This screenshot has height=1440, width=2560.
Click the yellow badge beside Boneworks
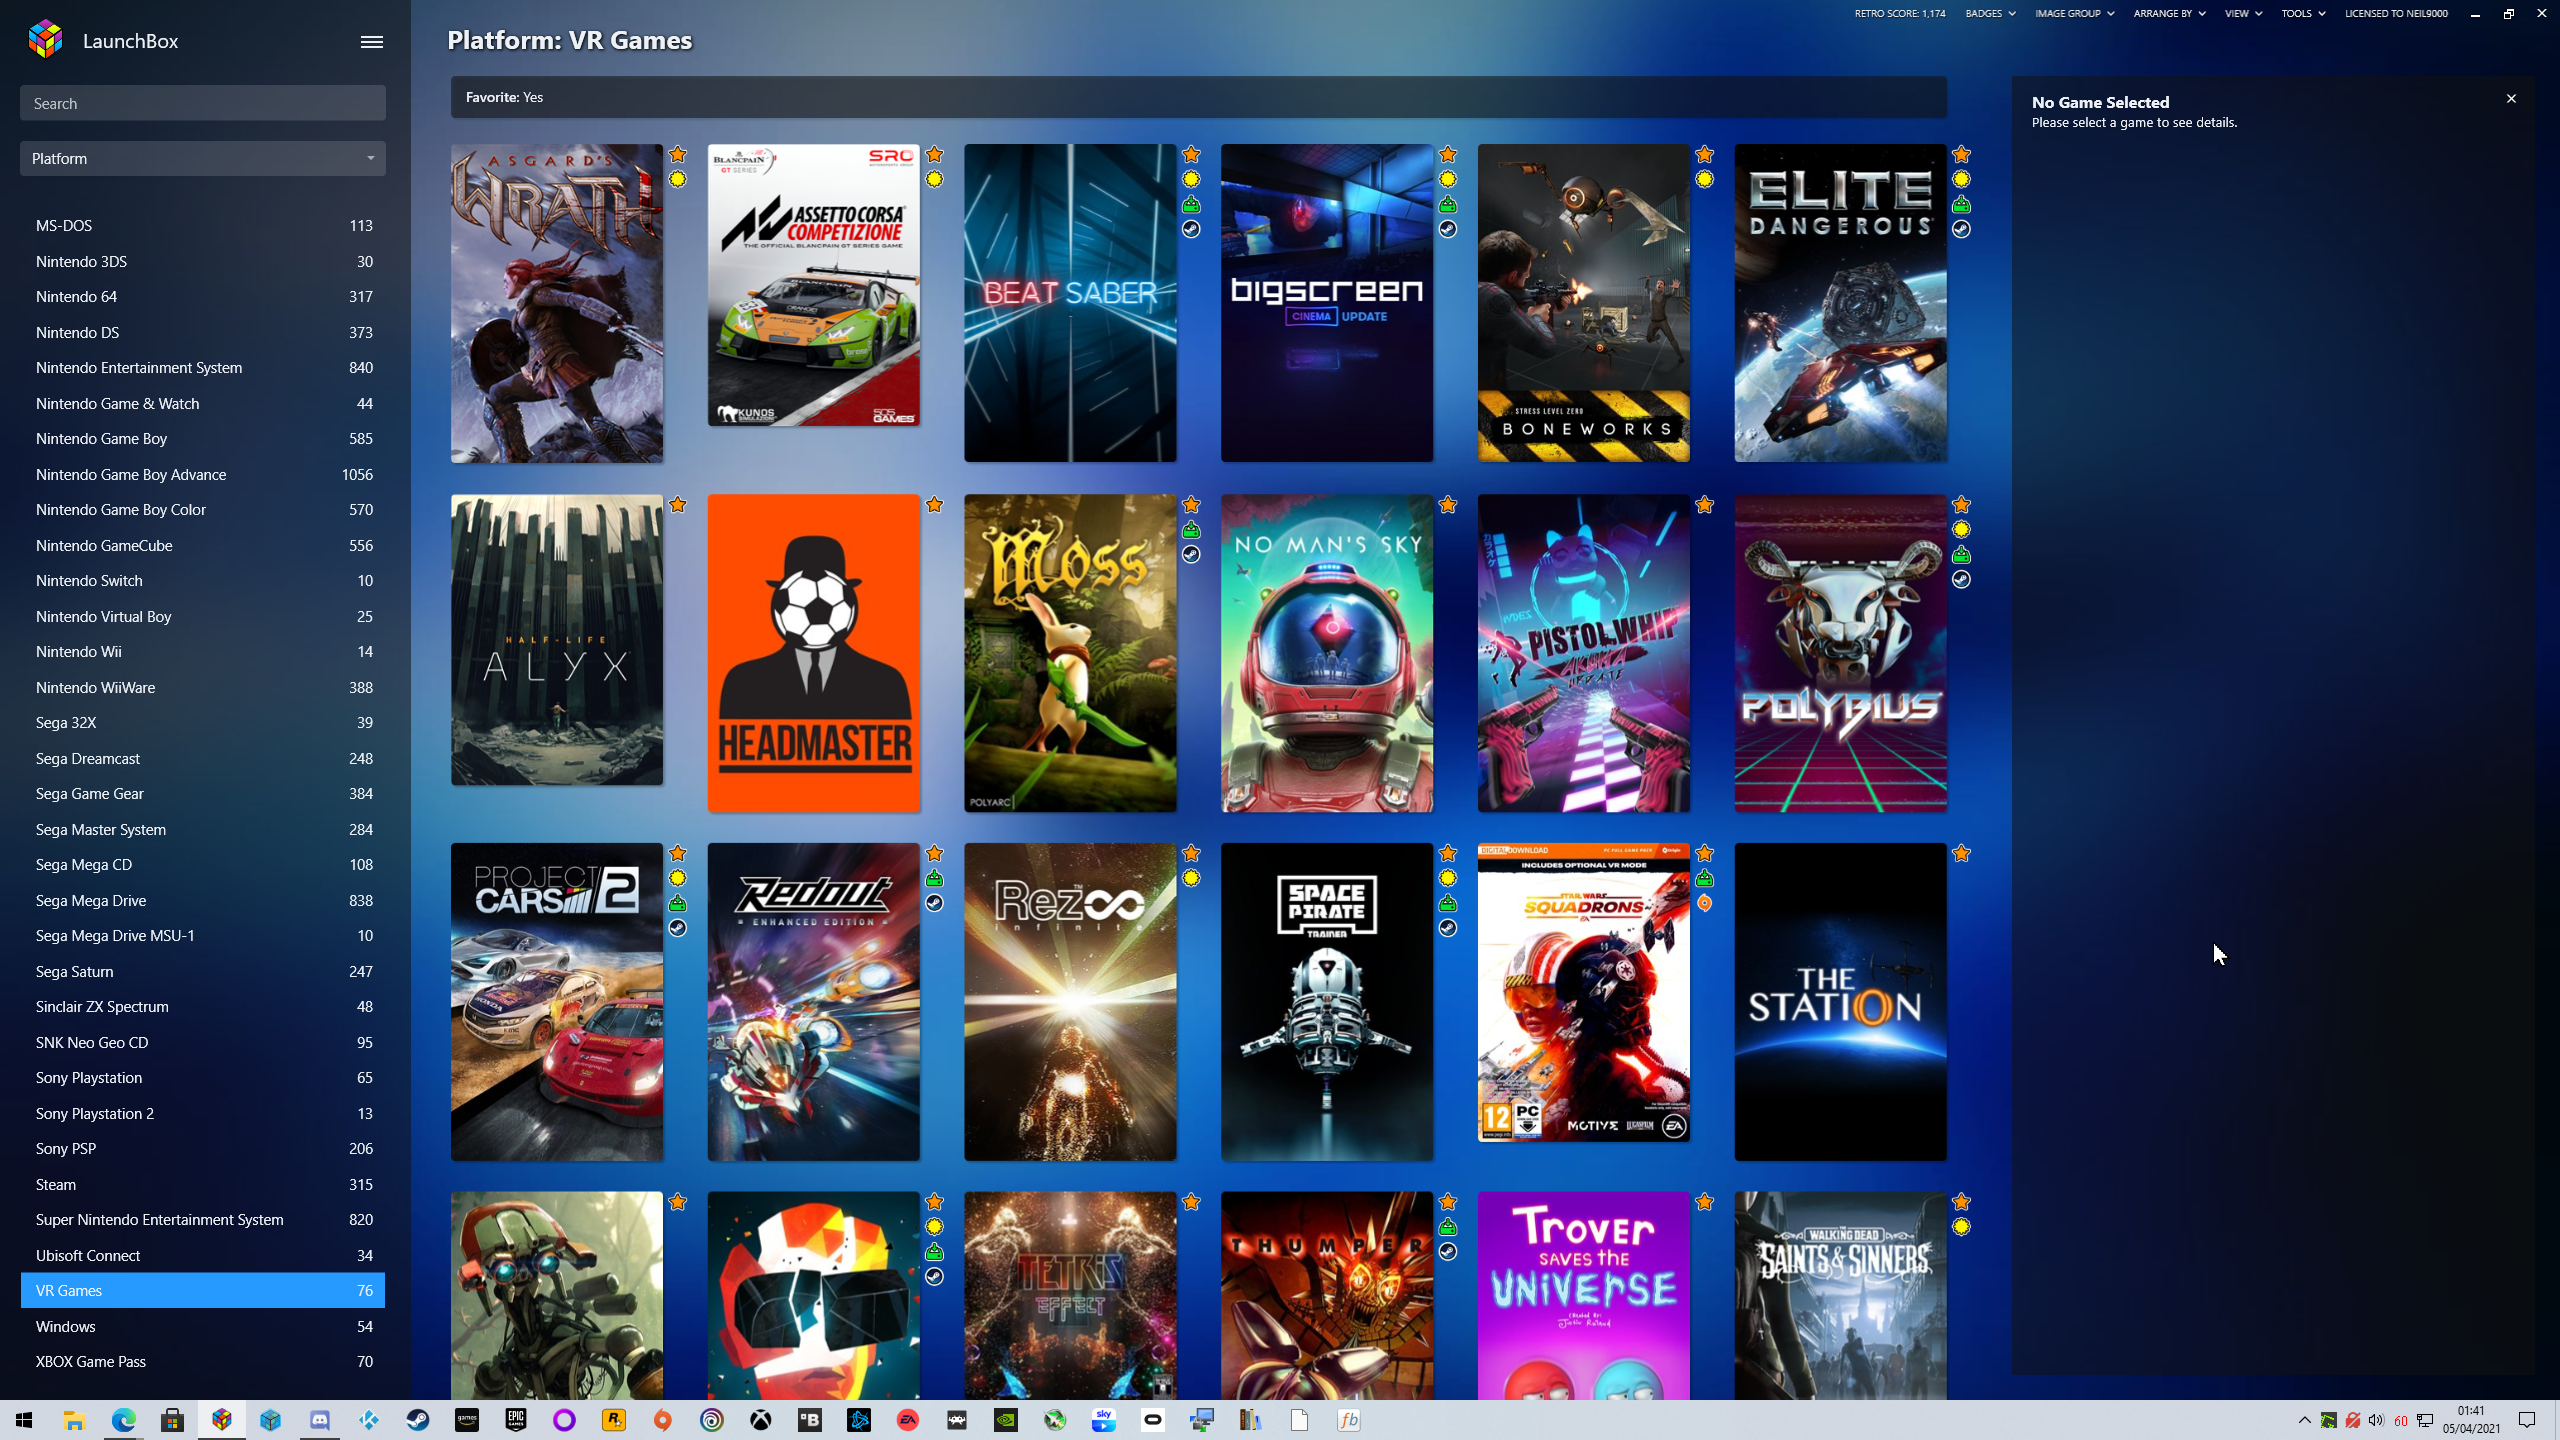coord(1705,179)
